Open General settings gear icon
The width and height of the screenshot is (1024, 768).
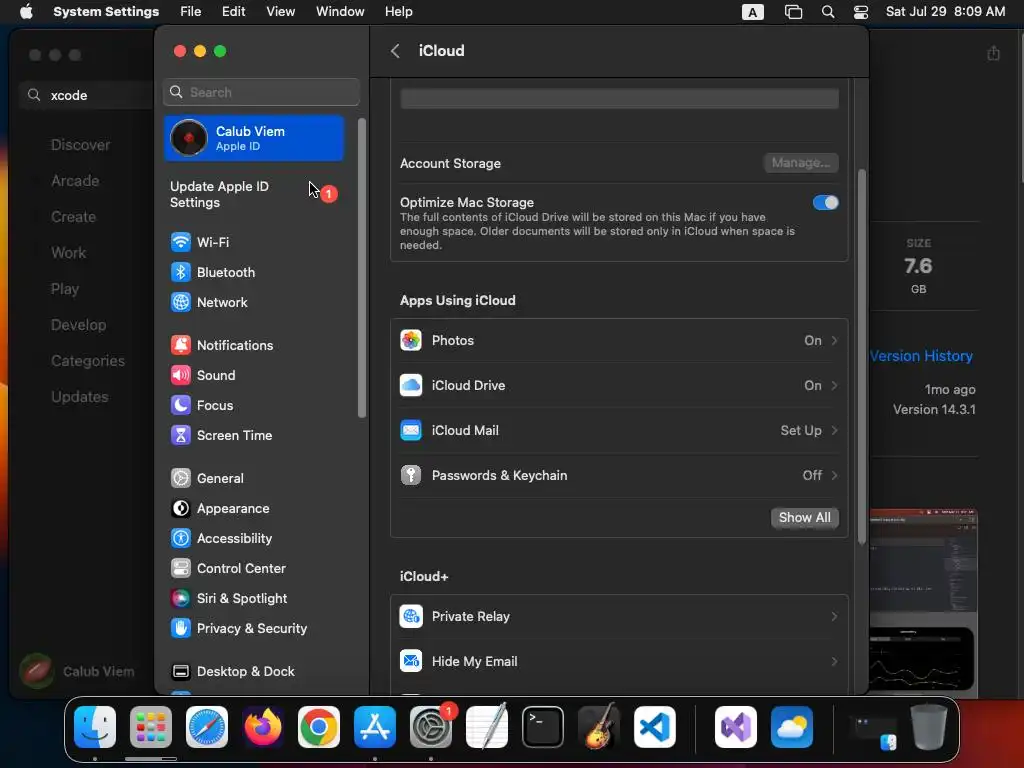point(181,479)
